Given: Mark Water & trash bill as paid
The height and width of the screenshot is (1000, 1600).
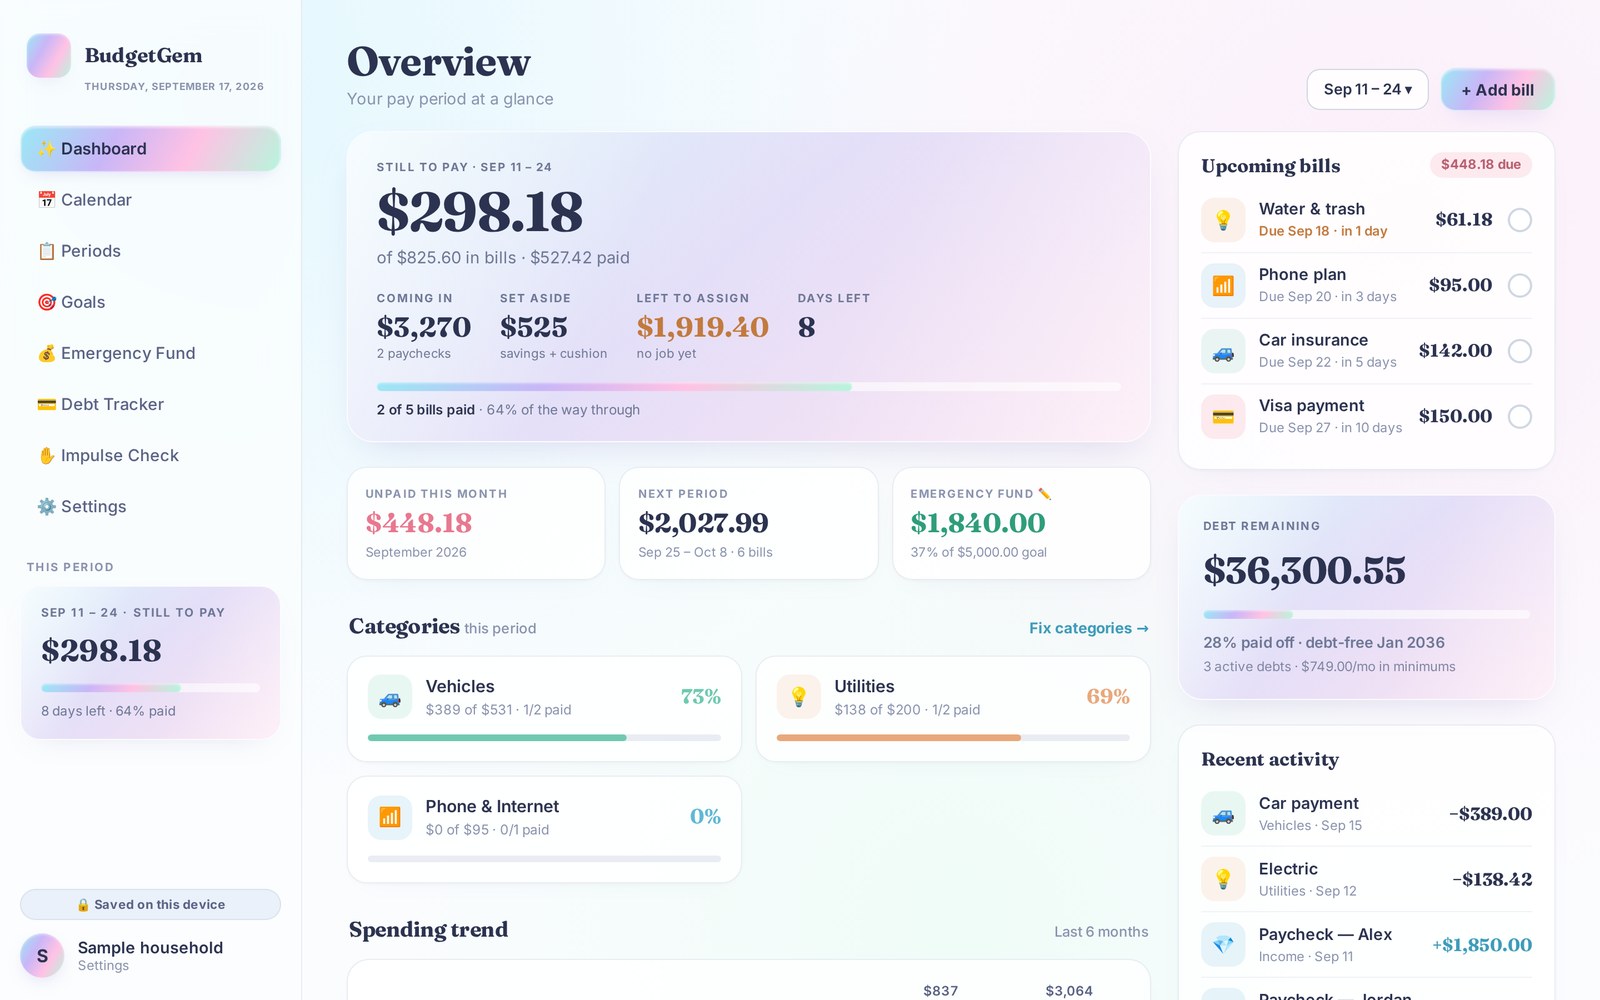Looking at the screenshot, I should (x=1519, y=220).
